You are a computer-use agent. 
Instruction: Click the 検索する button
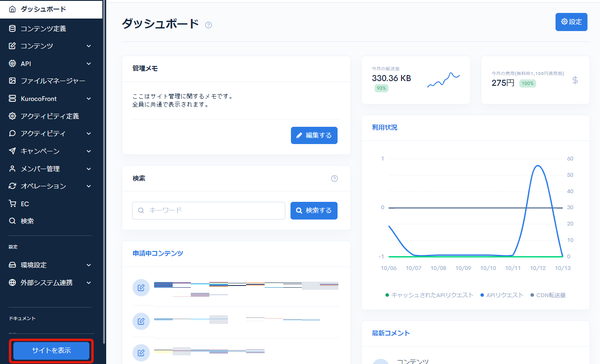314,211
